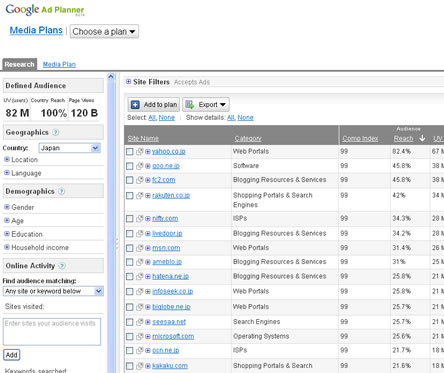The image size is (444, 373).
Task: Open ocn.ne.jp in new window icon
Action: (x=140, y=351)
